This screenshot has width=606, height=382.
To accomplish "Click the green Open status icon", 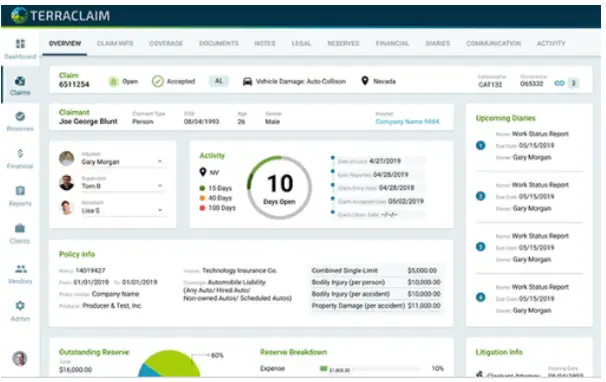I will [113, 82].
